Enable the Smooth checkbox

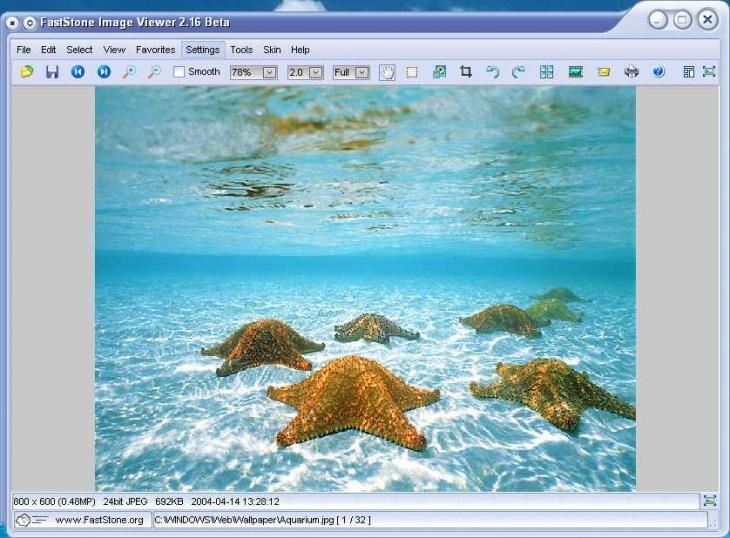pos(179,72)
